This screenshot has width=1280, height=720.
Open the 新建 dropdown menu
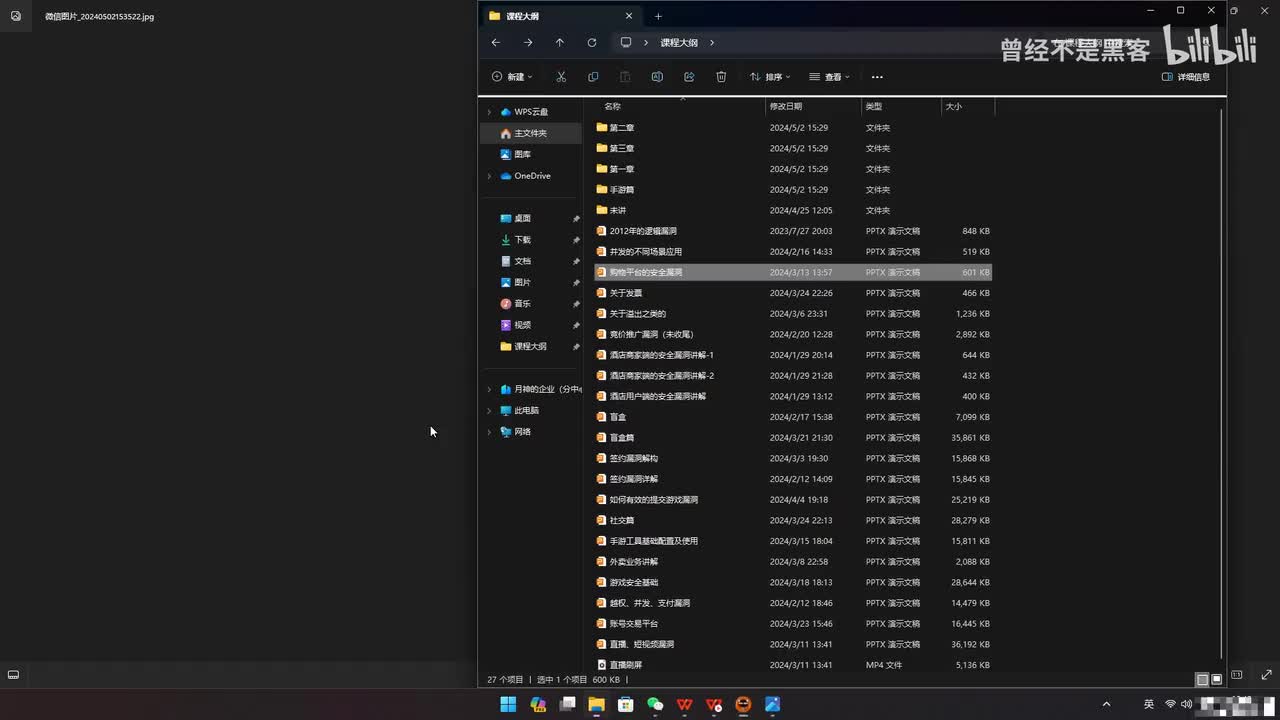(512, 77)
